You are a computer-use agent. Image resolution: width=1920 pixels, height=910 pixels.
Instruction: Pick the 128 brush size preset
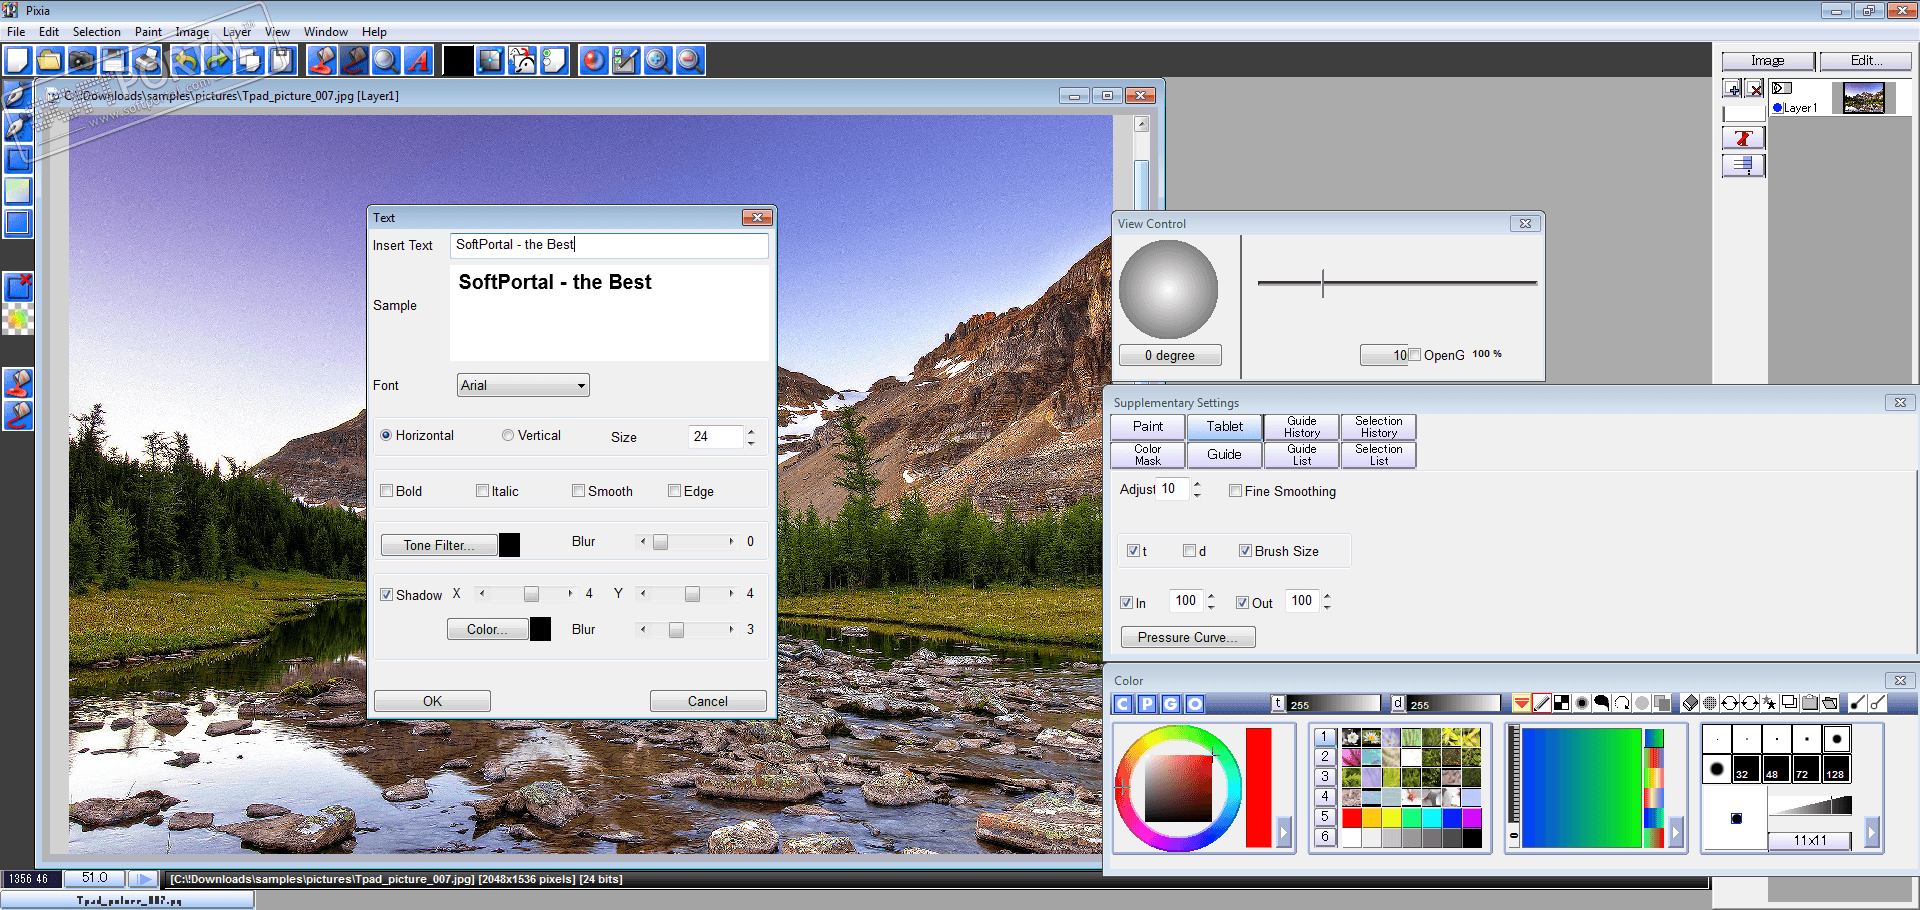click(x=1836, y=769)
